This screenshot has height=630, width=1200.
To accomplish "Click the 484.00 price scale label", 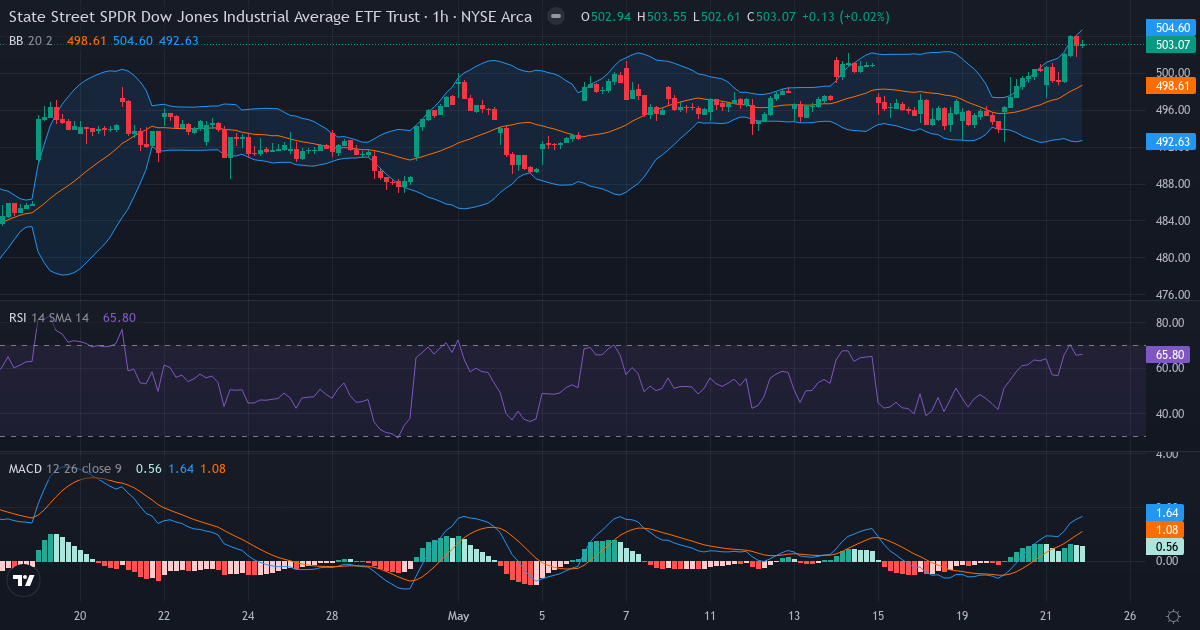I will [x=1171, y=221].
